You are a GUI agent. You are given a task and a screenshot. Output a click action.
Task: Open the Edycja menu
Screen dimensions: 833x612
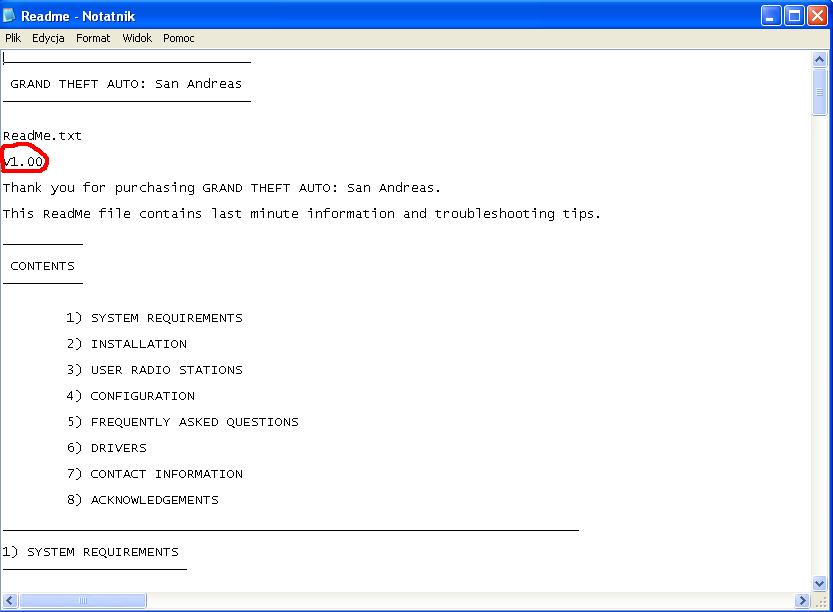click(x=48, y=38)
